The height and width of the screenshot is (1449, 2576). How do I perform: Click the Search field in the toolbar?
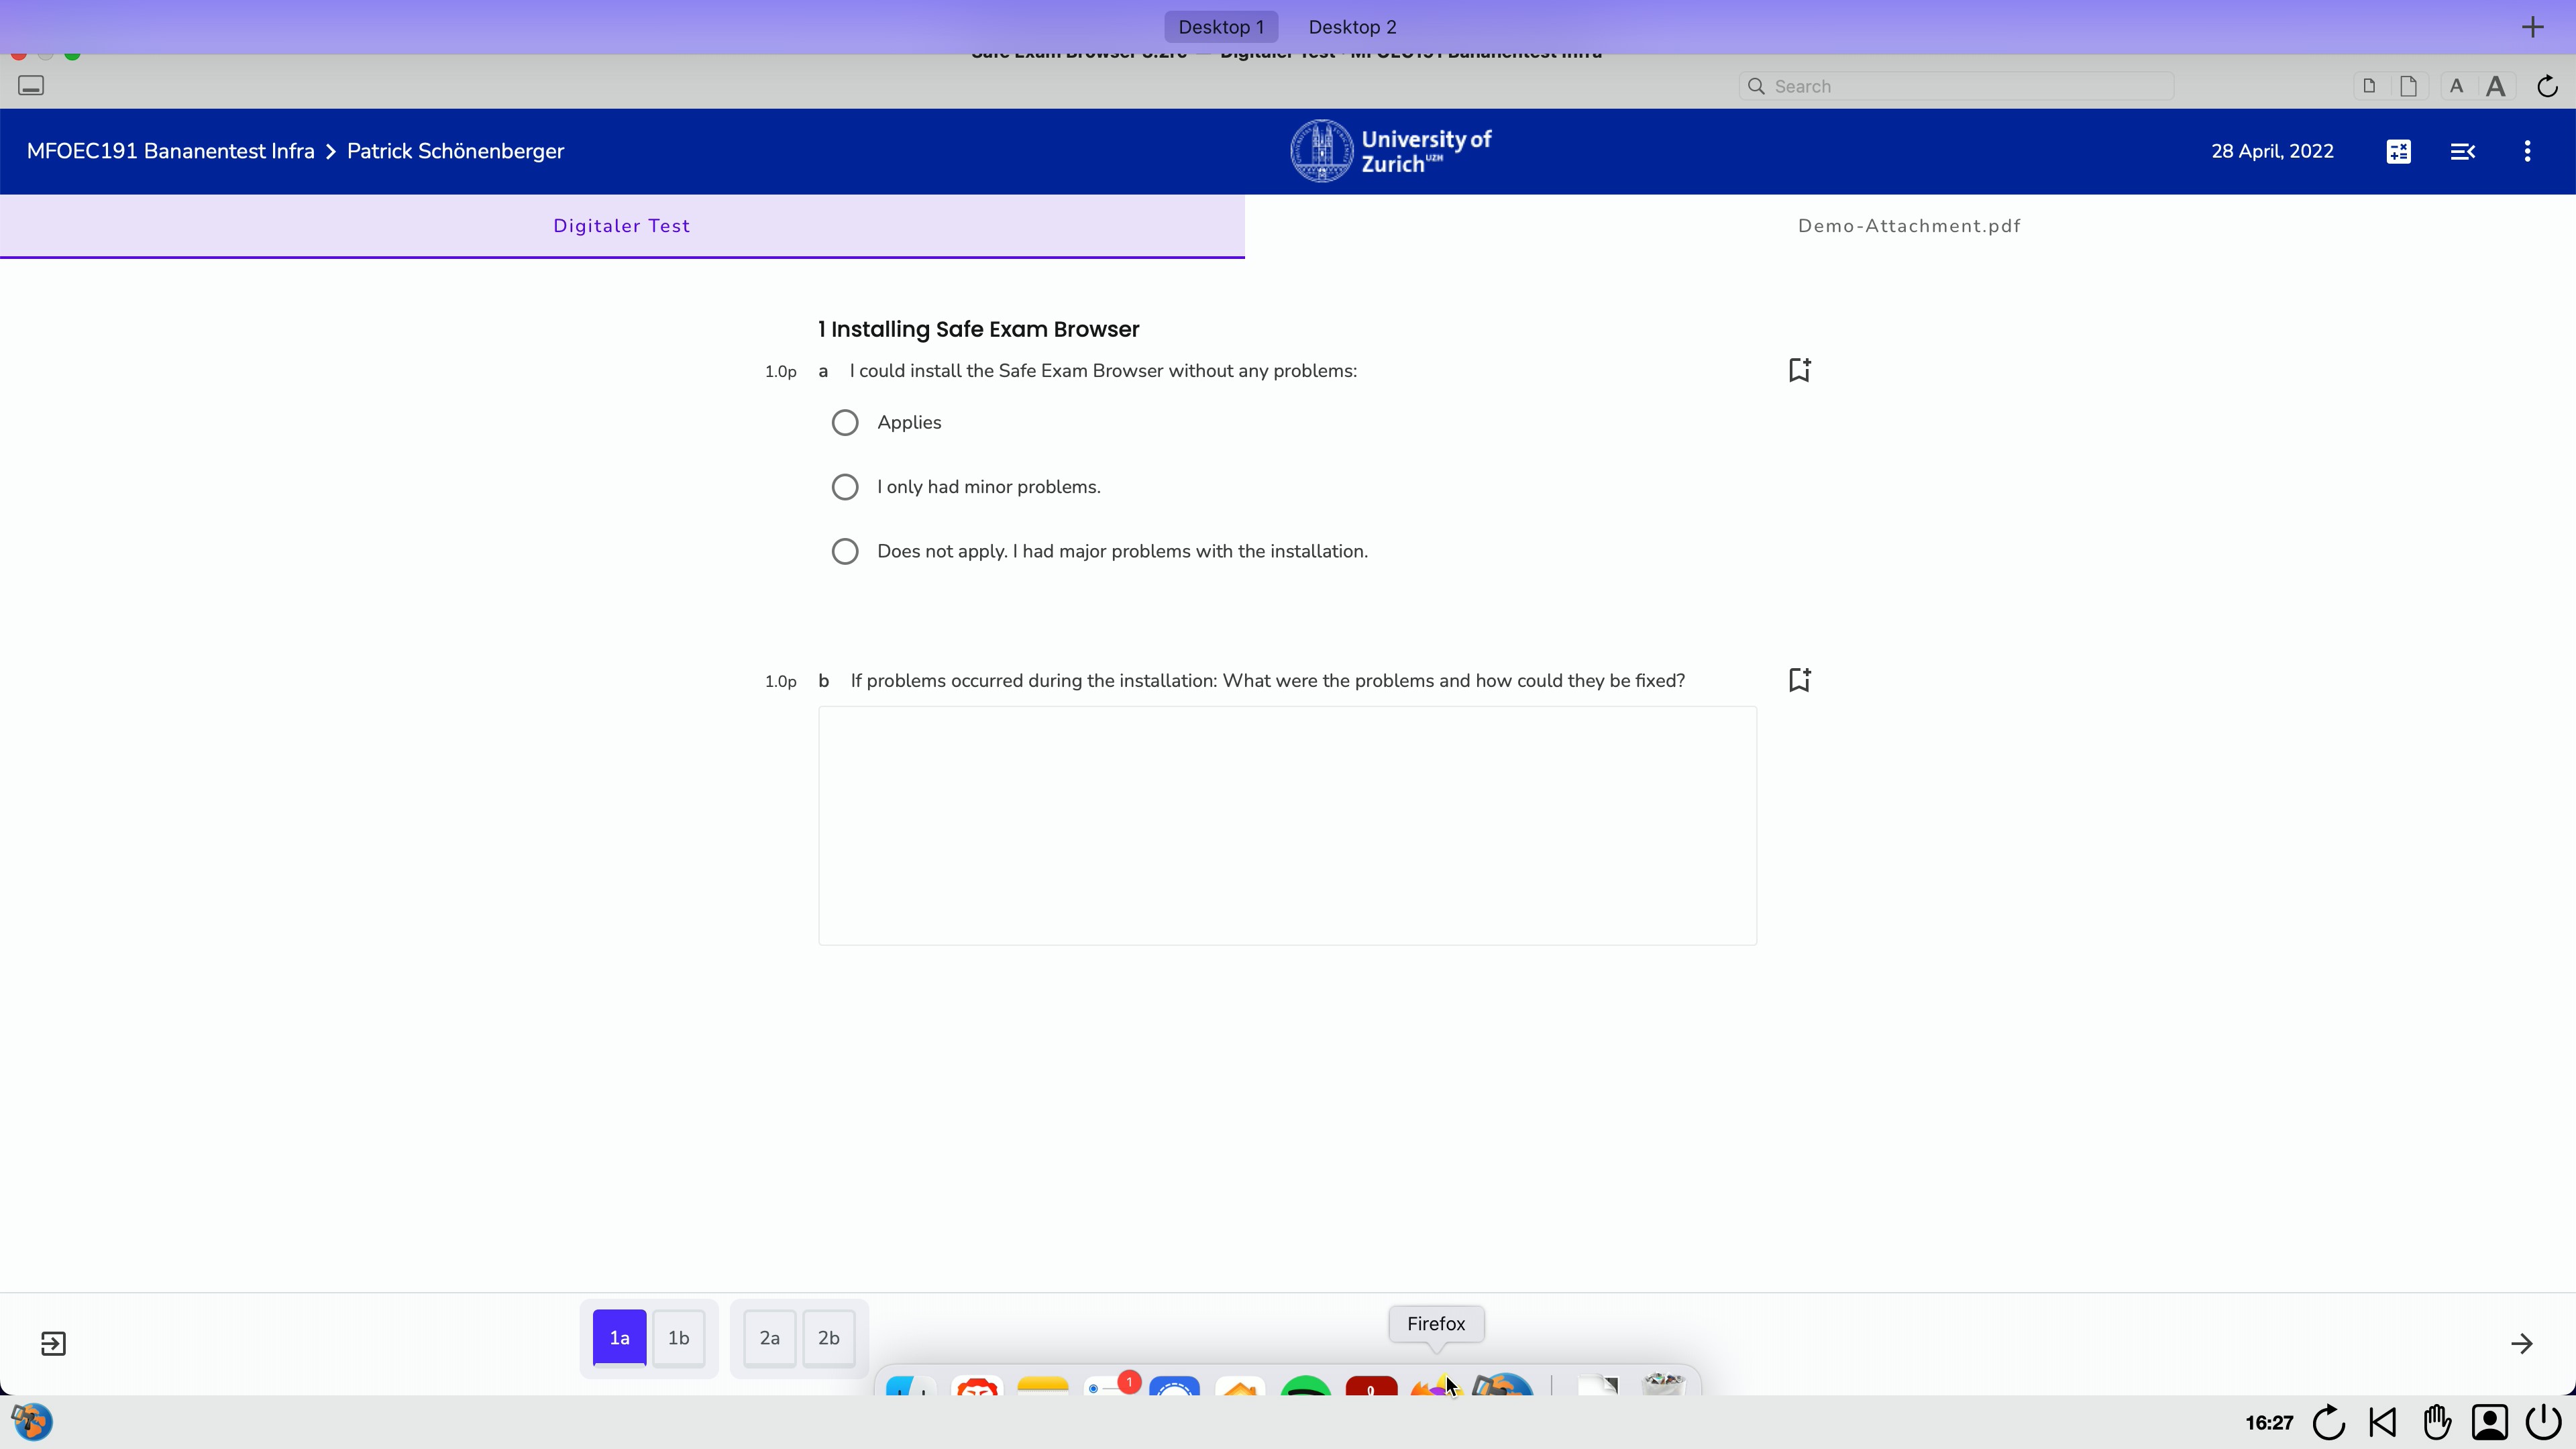pyautogui.click(x=1955, y=86)
